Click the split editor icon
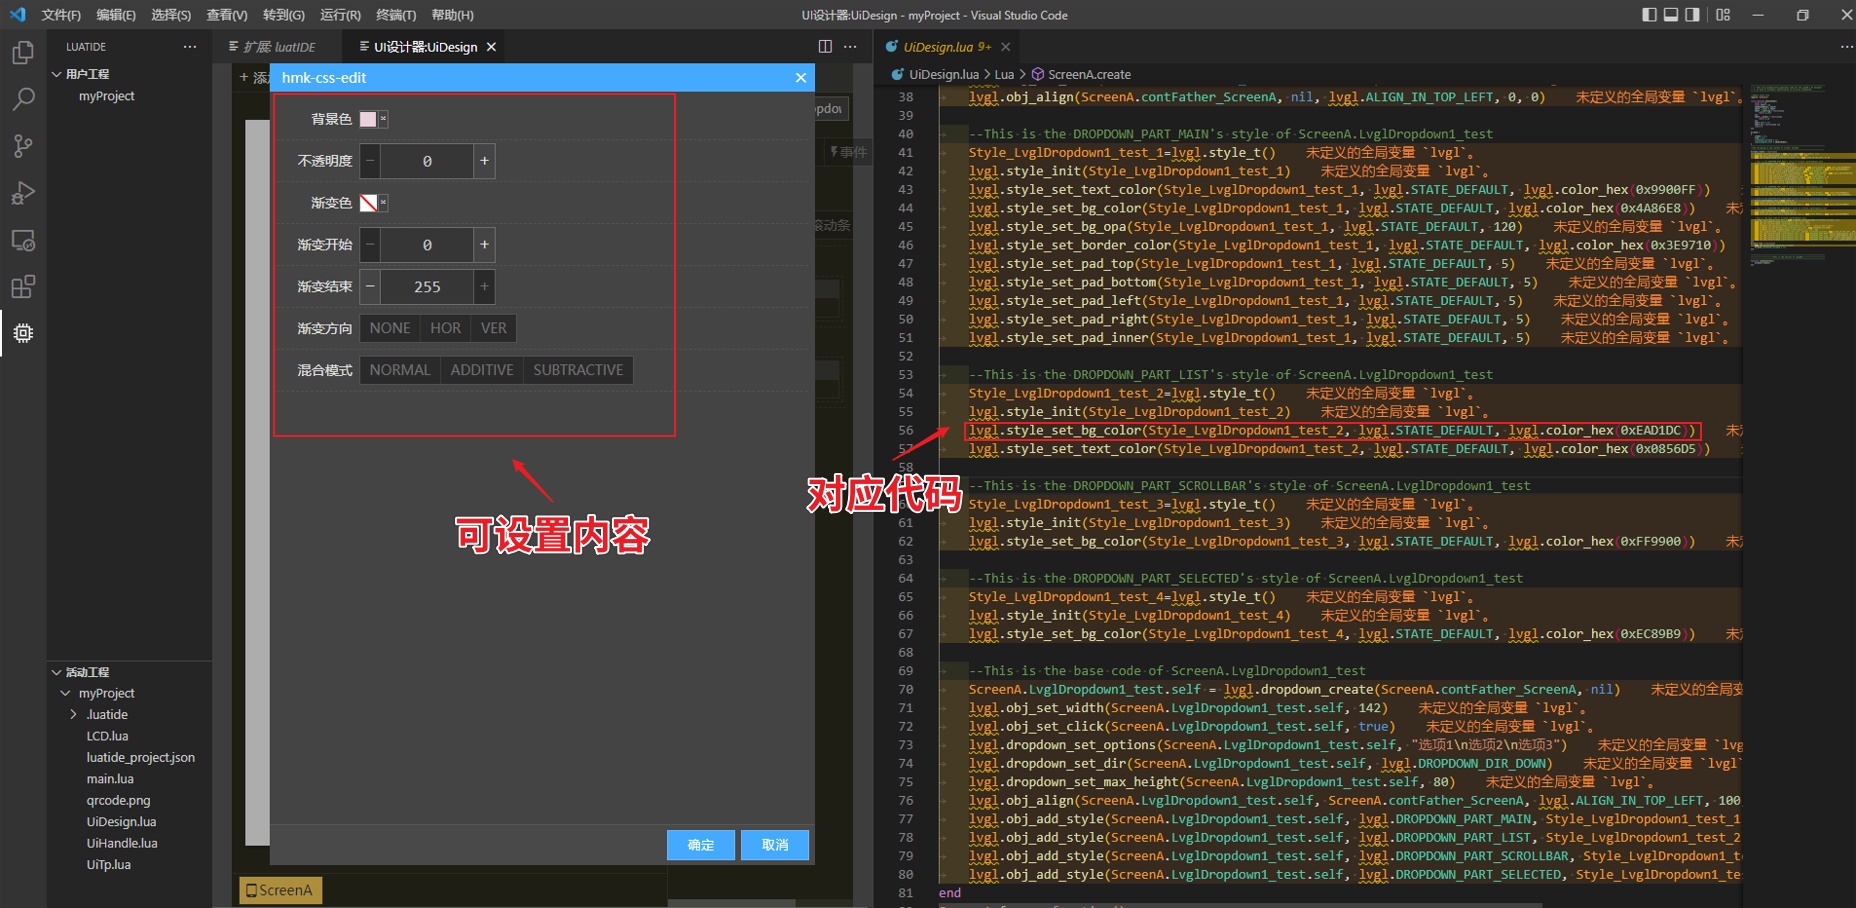The height and width of the screenshot is (908, 1856). pos(825,47)
